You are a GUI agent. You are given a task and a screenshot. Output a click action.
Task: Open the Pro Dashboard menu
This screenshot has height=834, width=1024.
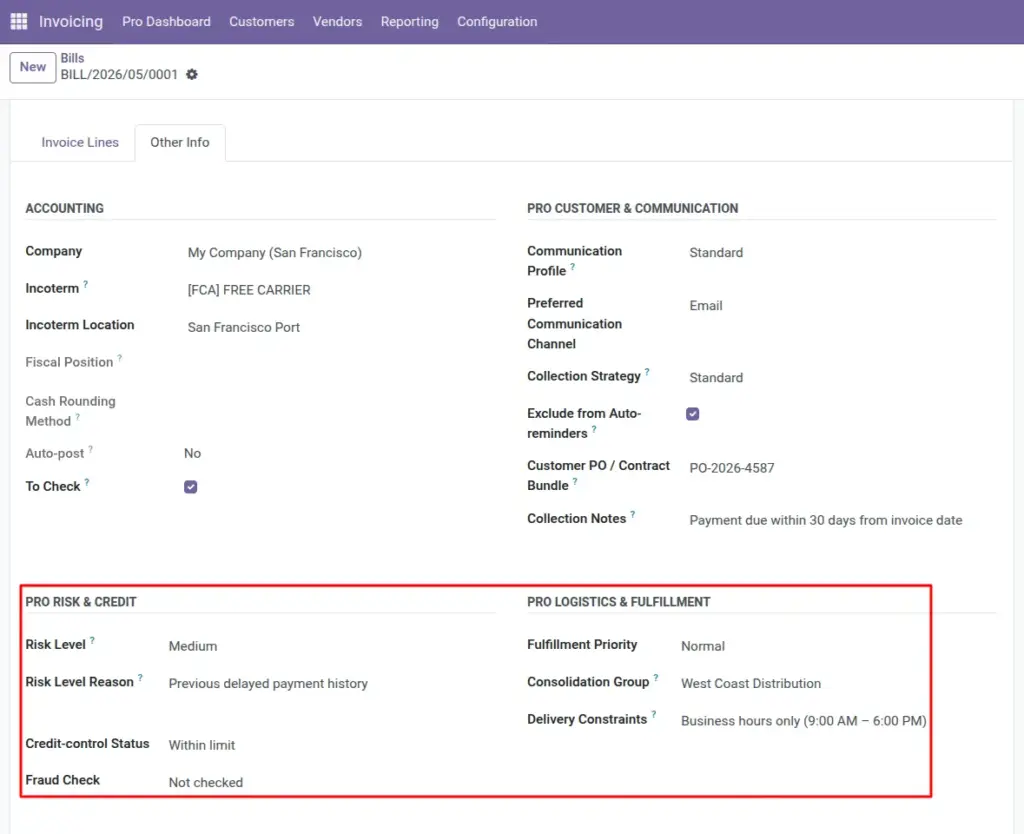167,22
